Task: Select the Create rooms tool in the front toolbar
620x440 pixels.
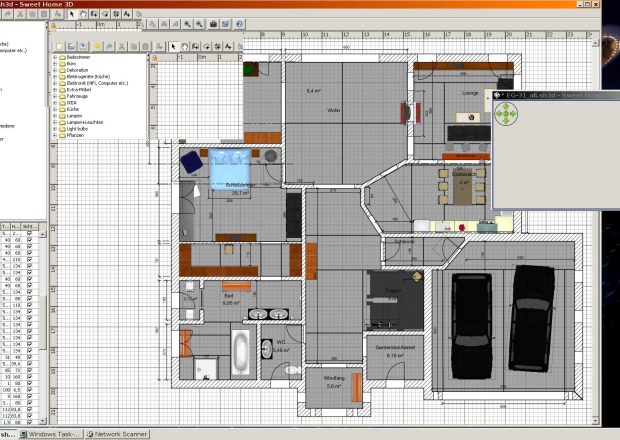Action: pos(206,47)
